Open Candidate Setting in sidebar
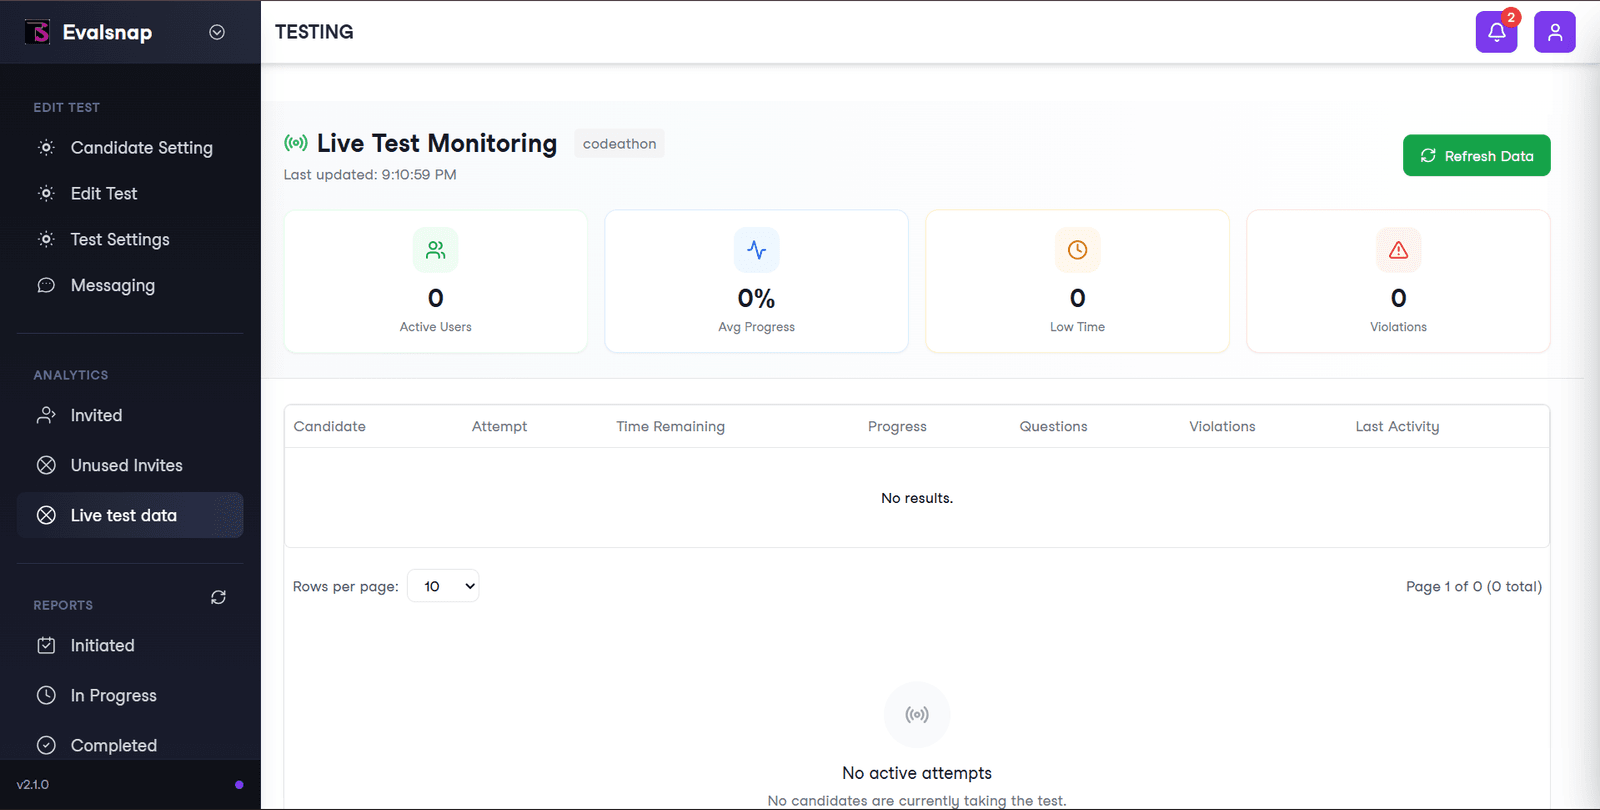This screenshot has width=1600, height=810. (x=141, y=148)
